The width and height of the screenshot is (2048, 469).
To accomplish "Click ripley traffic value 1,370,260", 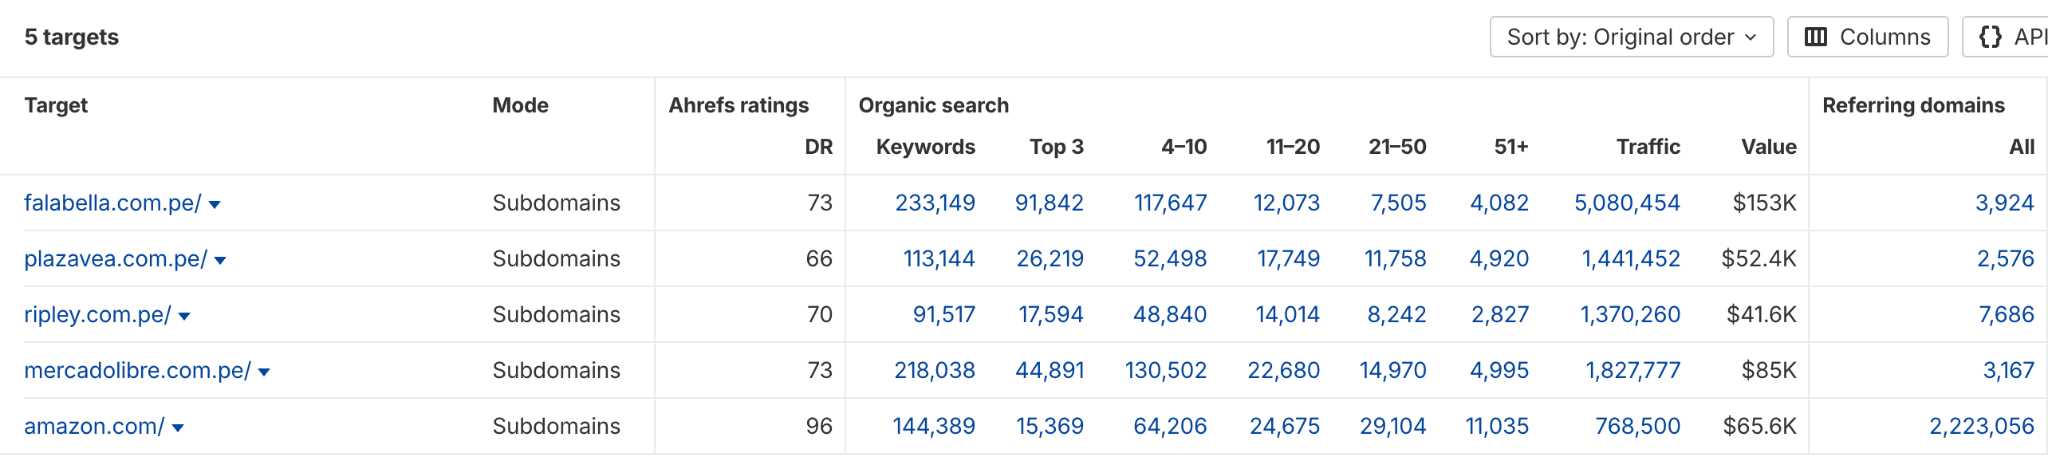I will (1630, 315).
